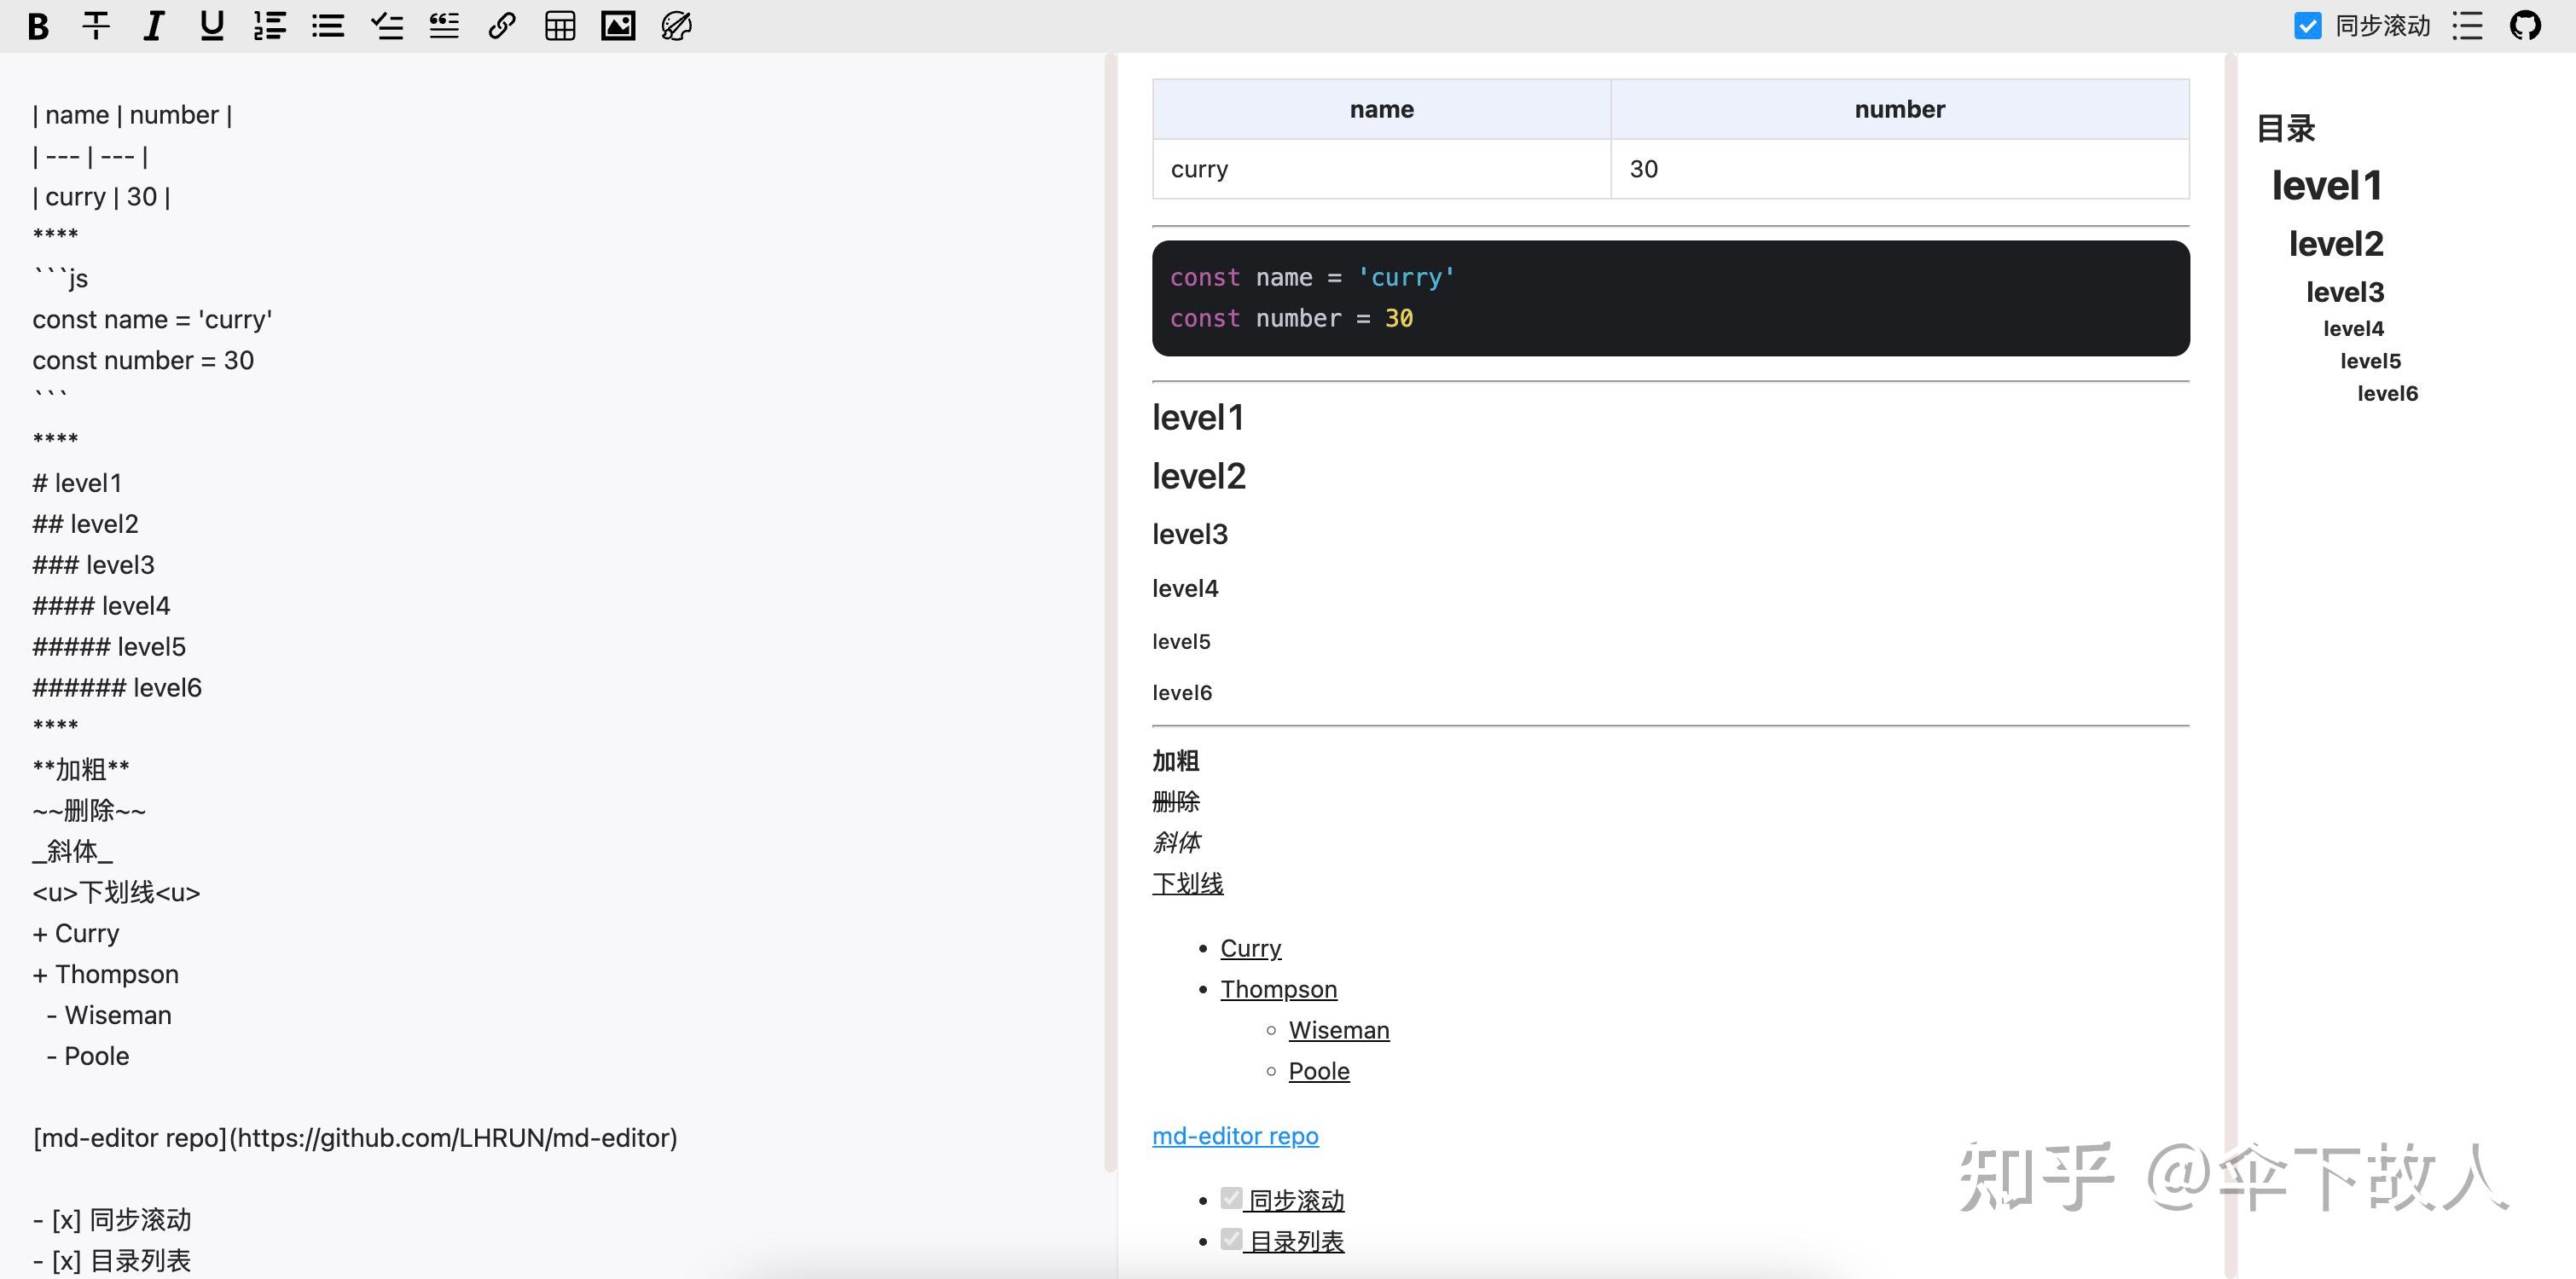Click the 目录列表 checkbox in preview
The height and width of the screenshot is (1279, 2576).
click(1231, 1239)
